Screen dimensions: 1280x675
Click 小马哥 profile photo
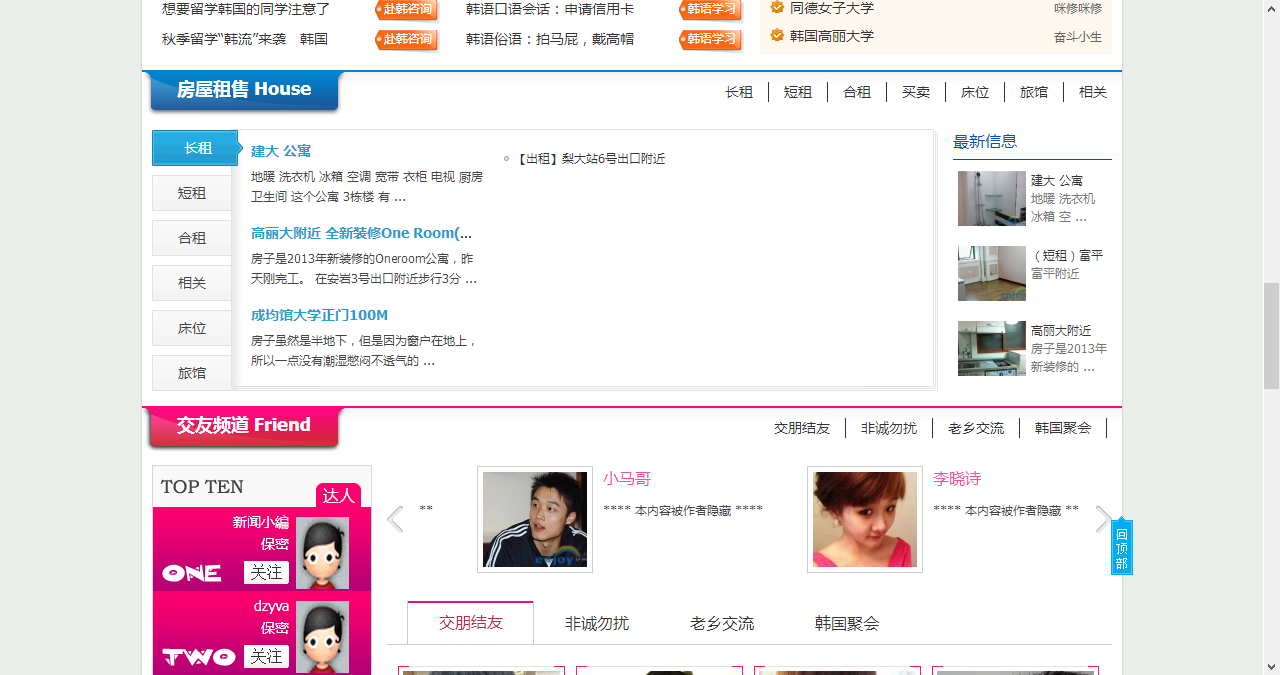click(535, 520)
